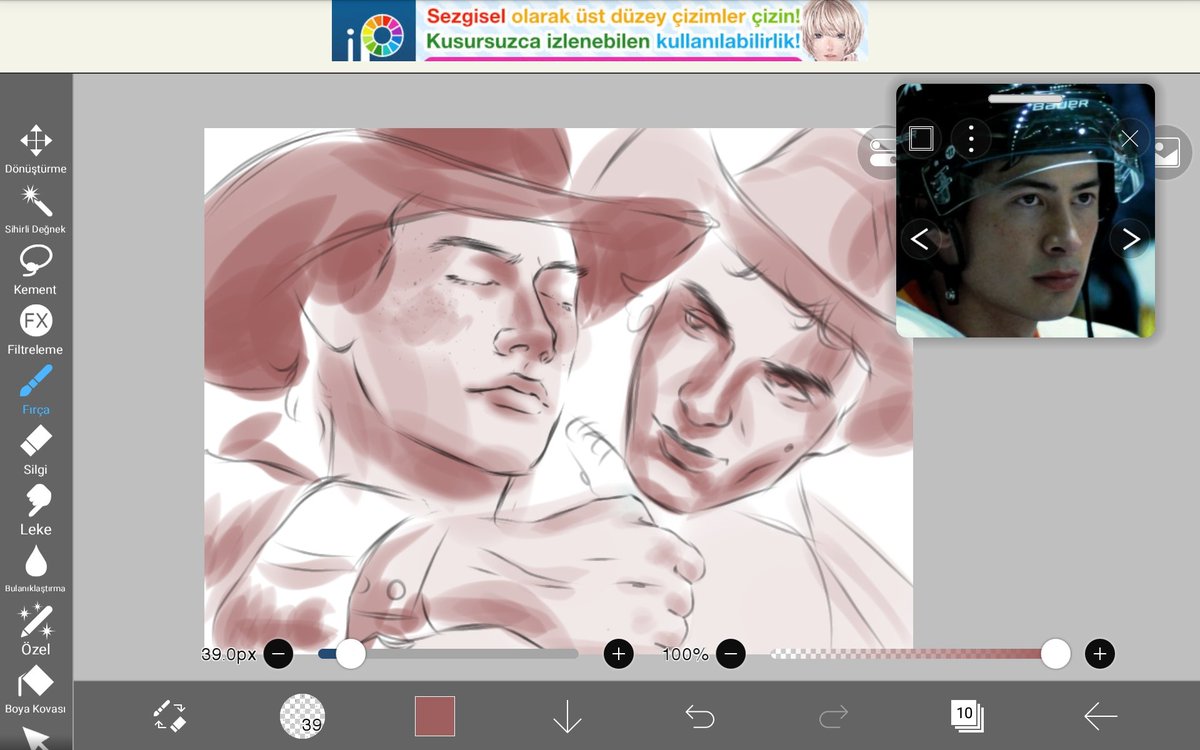Select the Kement lasso tool
The width and height of the screenshot is (1200, 750).
tap(36, 269)
